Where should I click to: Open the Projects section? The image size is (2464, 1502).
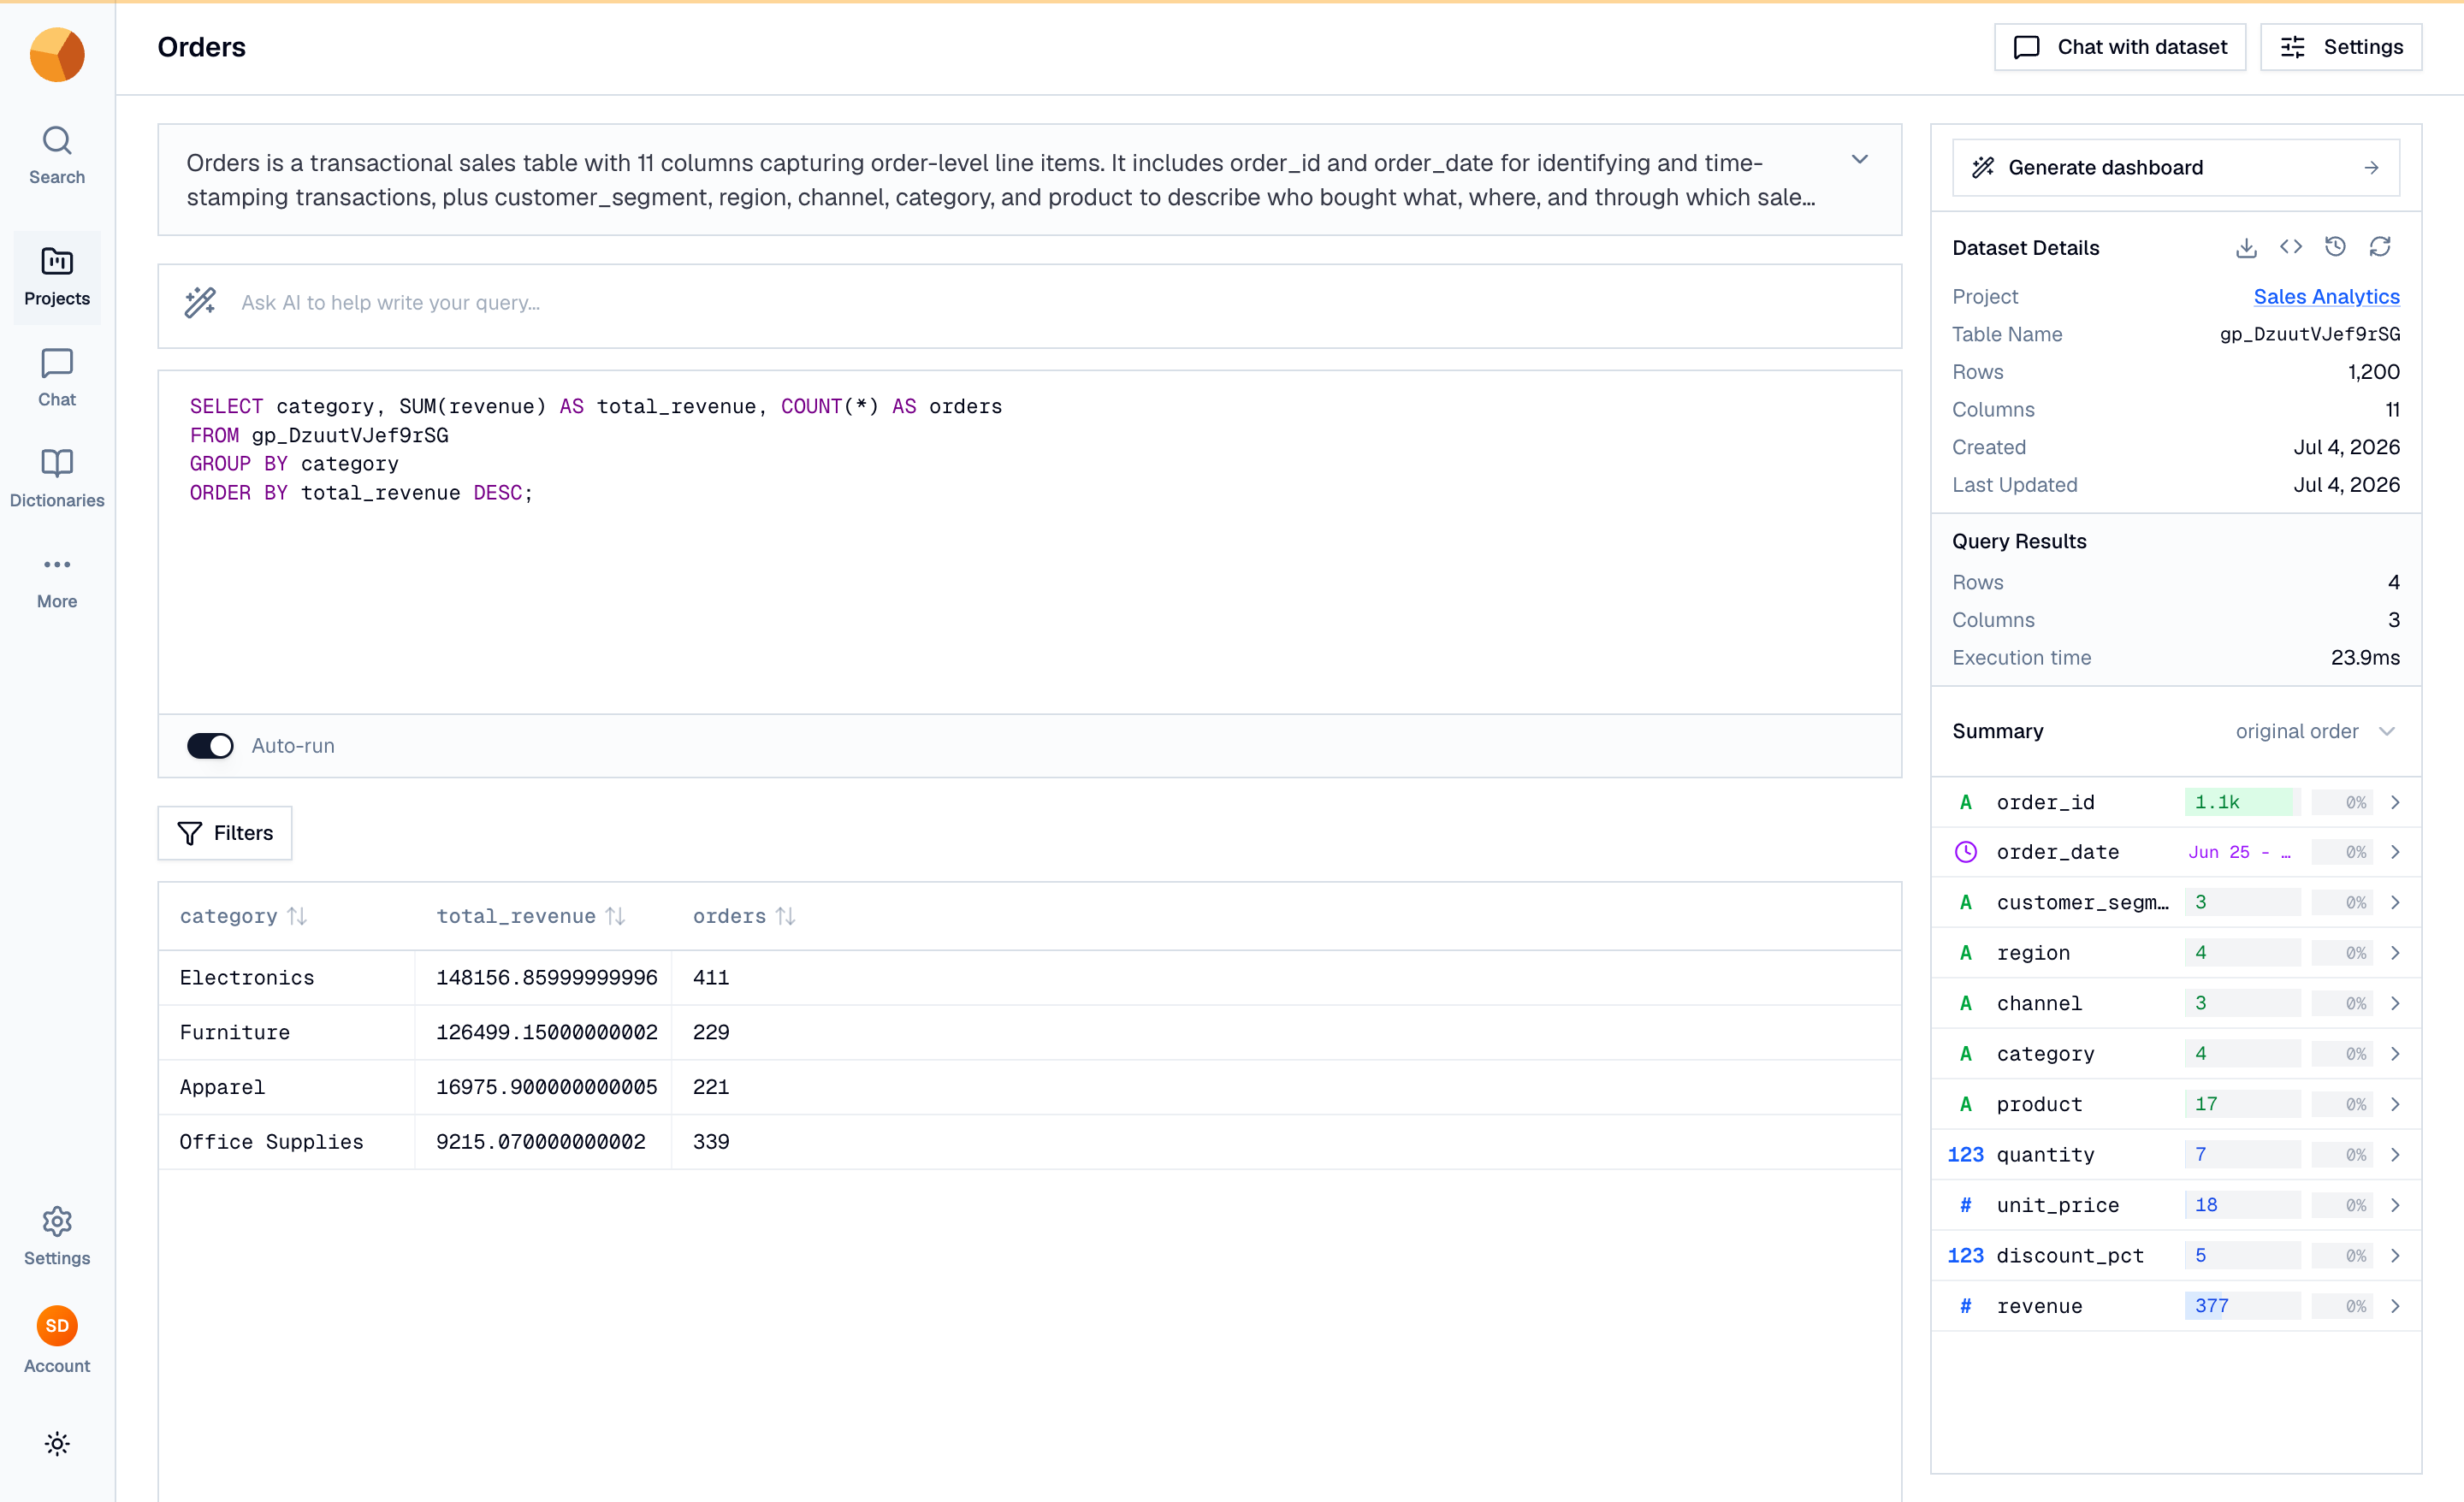57,277
